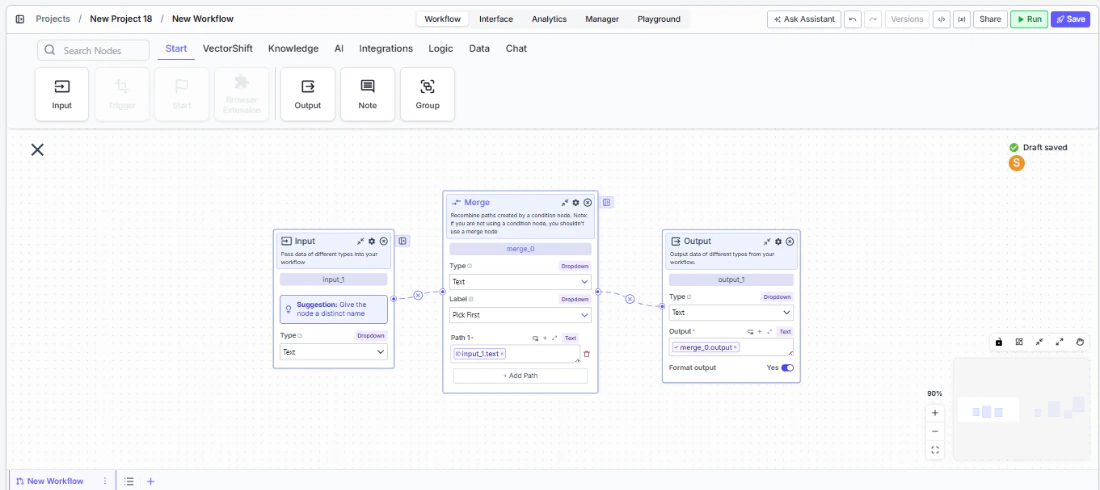Screen dimensions: 1100x490
Task: Toggle Dropdown mode for Output node Type
Action: [x=777, y=297]
